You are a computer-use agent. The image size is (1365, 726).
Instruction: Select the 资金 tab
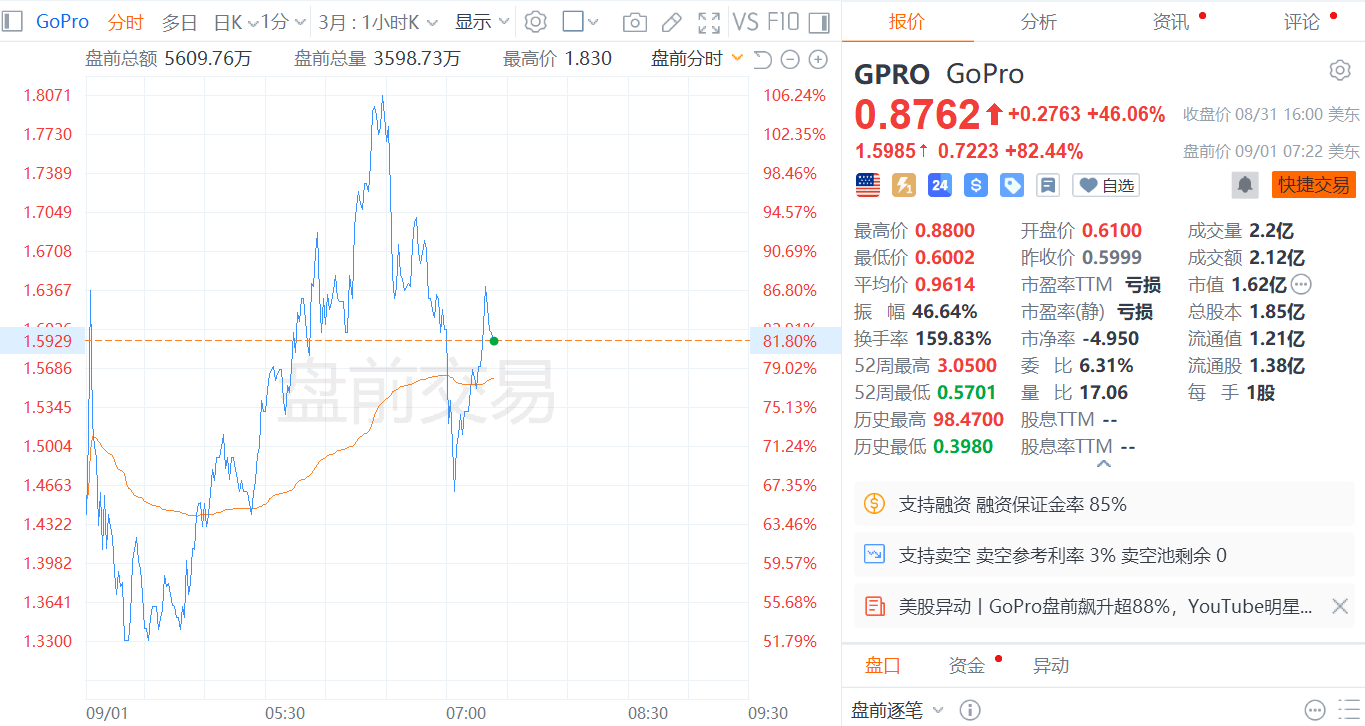pos(967,666)
